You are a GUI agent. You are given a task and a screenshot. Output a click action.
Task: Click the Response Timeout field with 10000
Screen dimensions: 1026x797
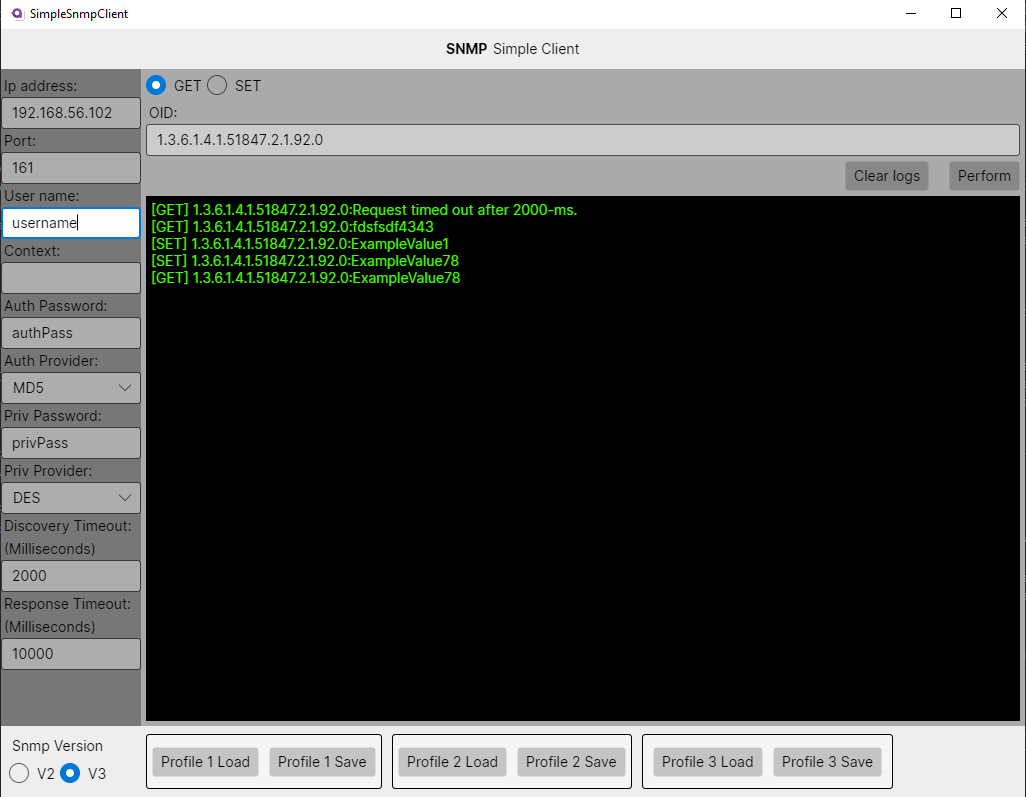pyautogui.click(x=71, y=654)
